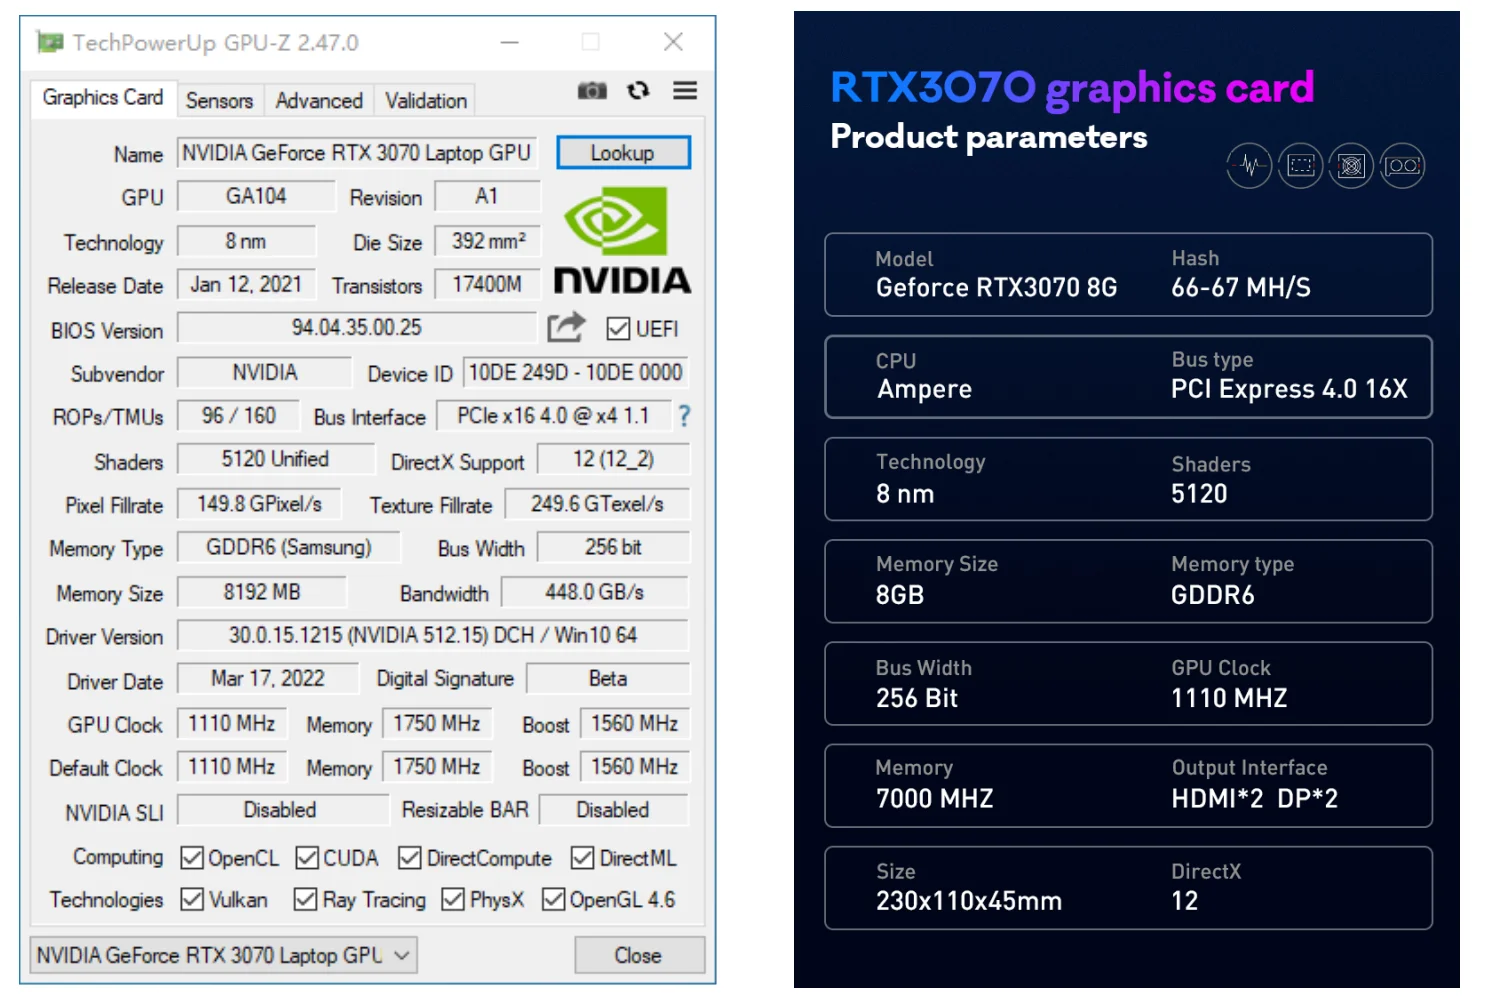
Task: Click the NVIDIA vendor logo
Action: (x=622, y=240)
